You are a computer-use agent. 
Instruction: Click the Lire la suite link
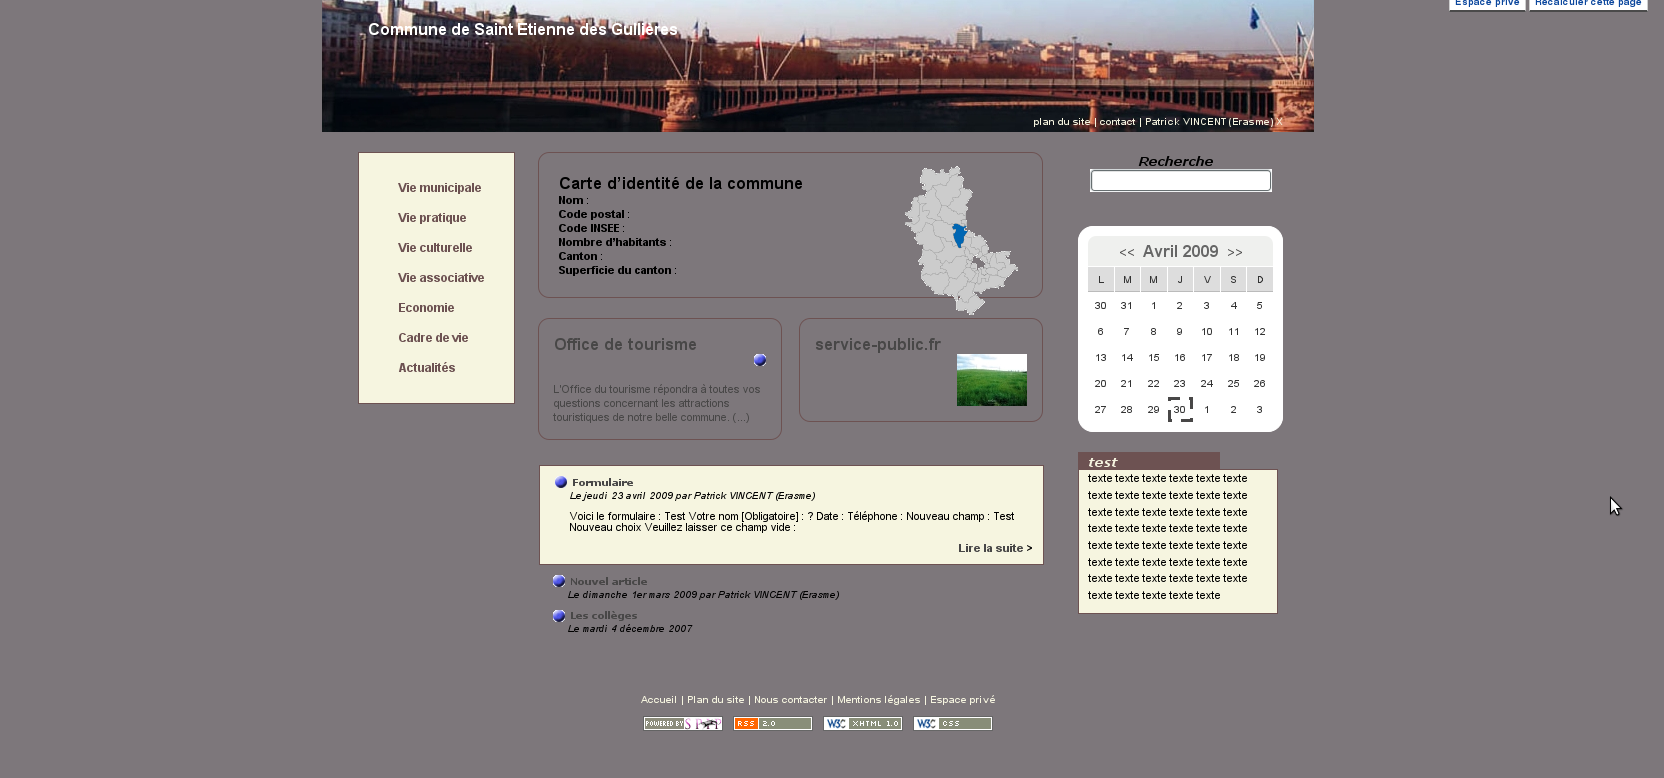click(x=994, y=548)
